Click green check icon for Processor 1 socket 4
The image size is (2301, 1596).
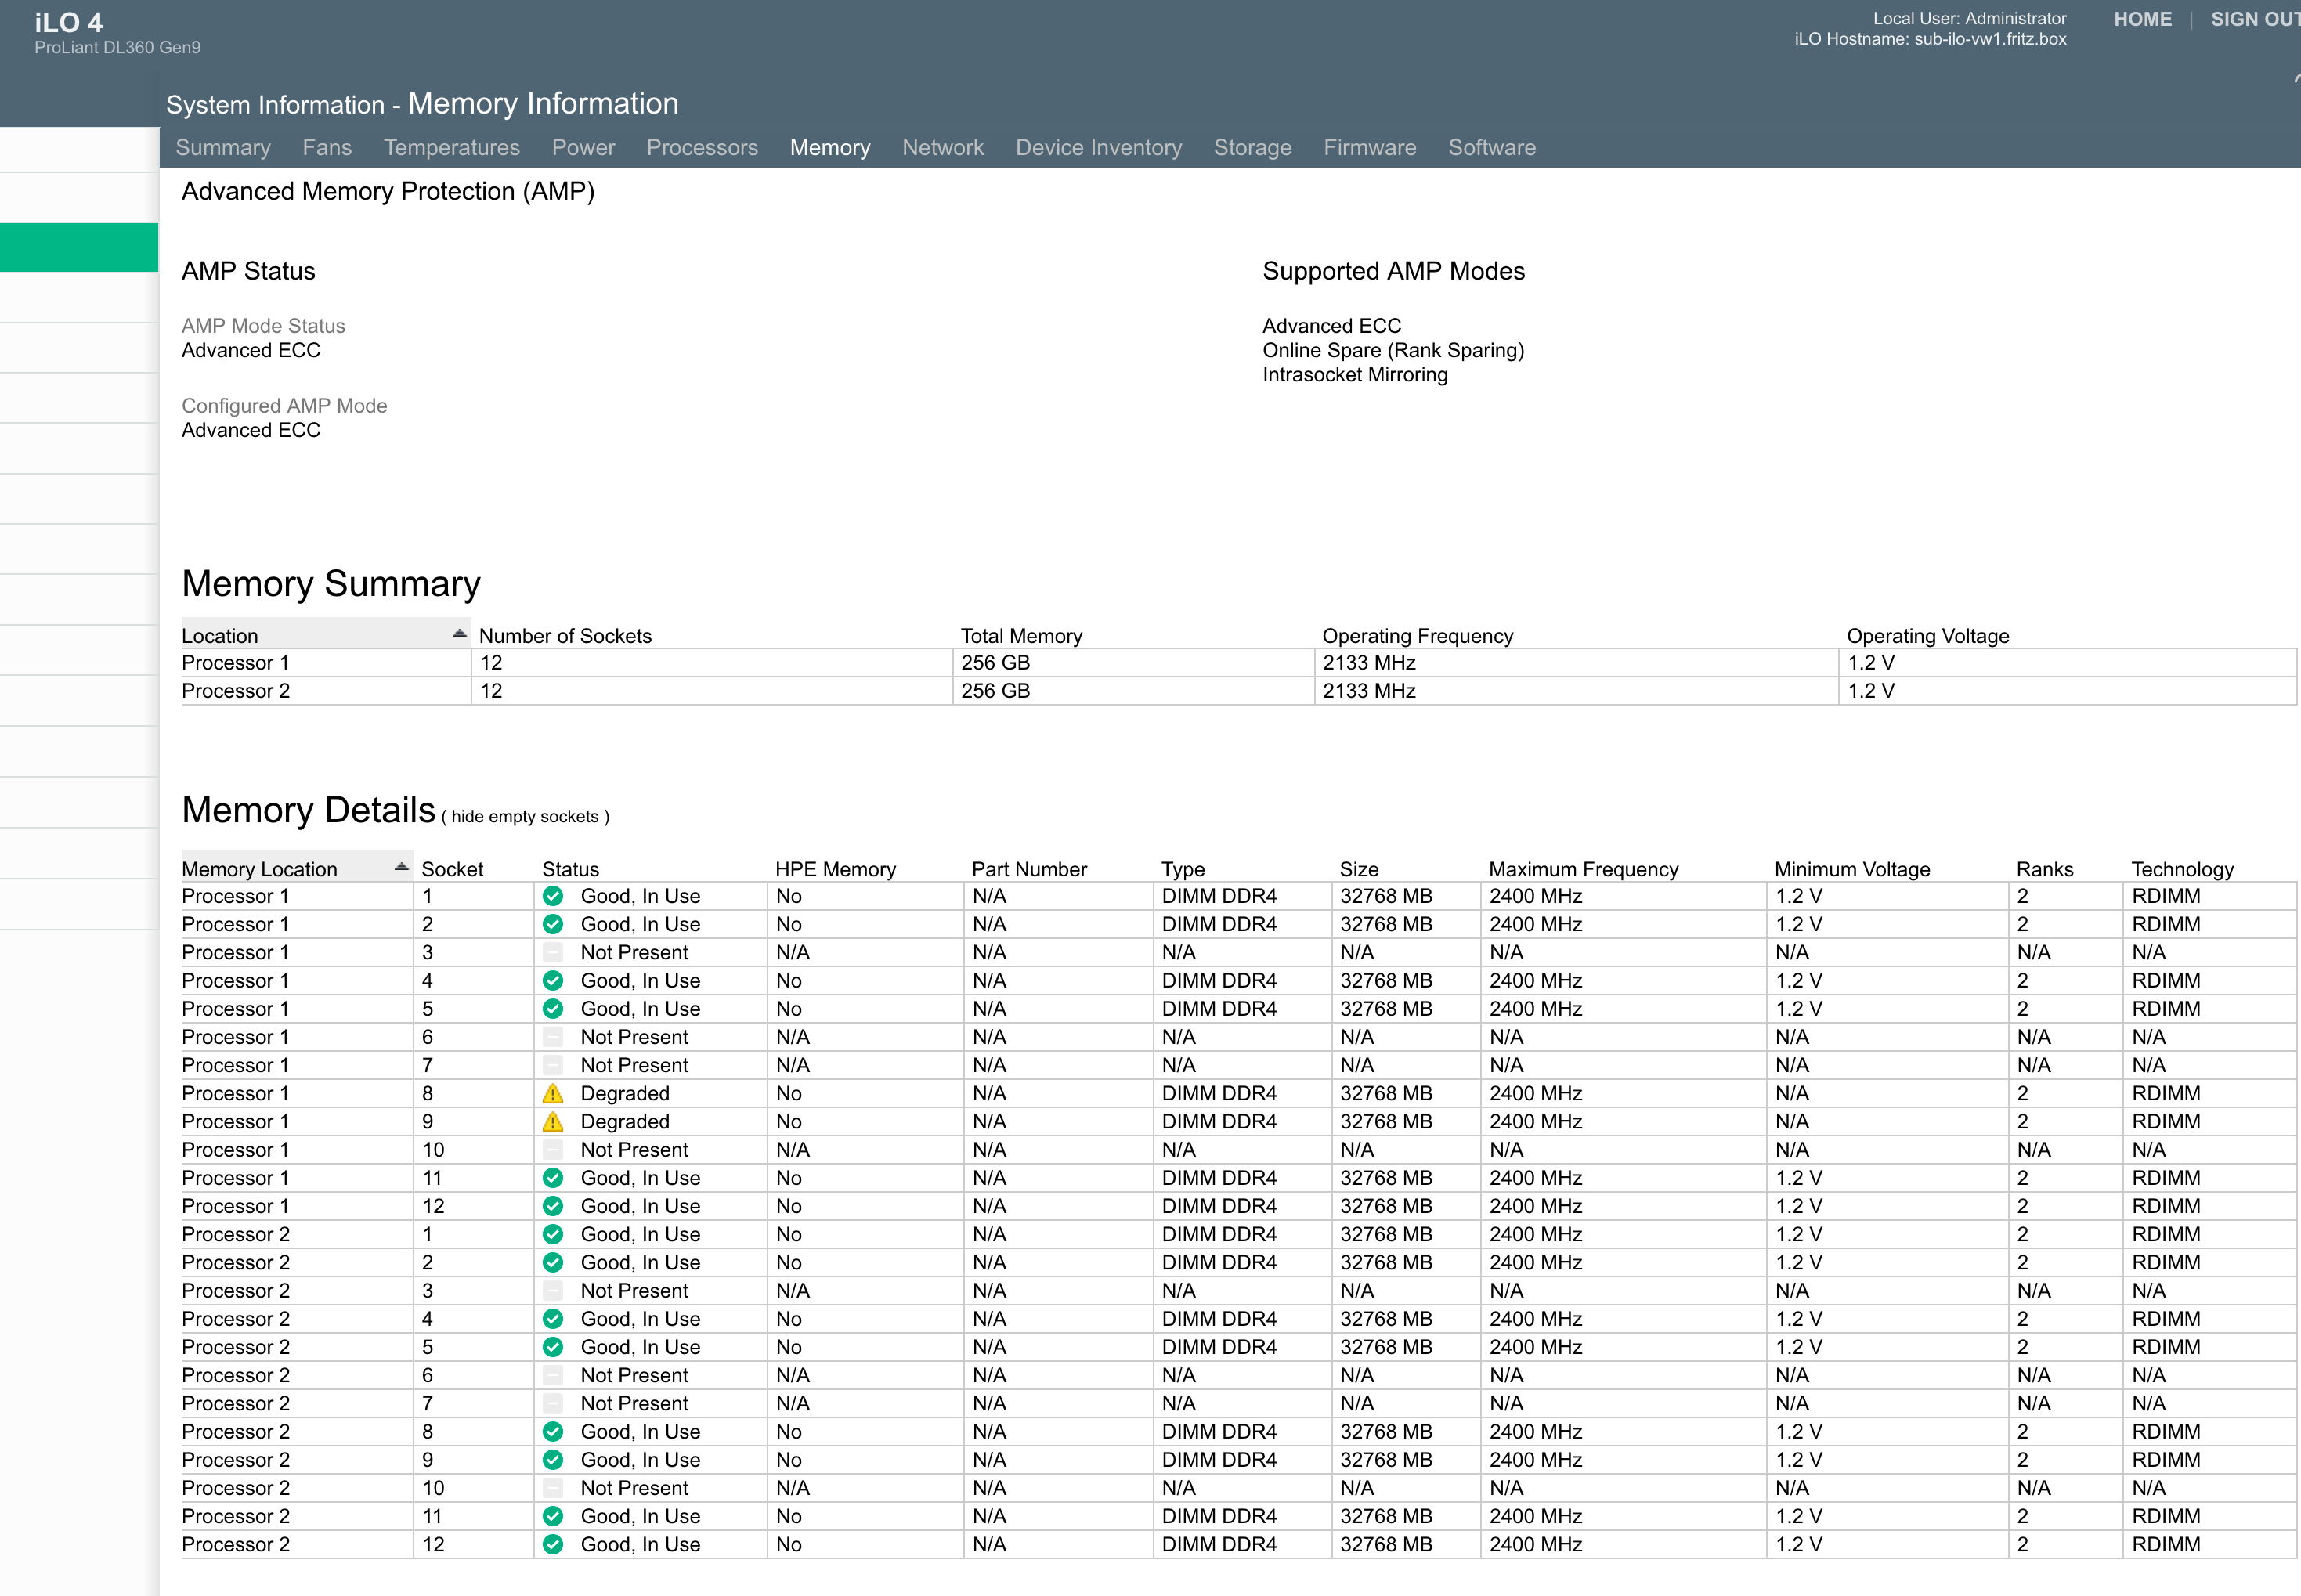click(552, 980)
